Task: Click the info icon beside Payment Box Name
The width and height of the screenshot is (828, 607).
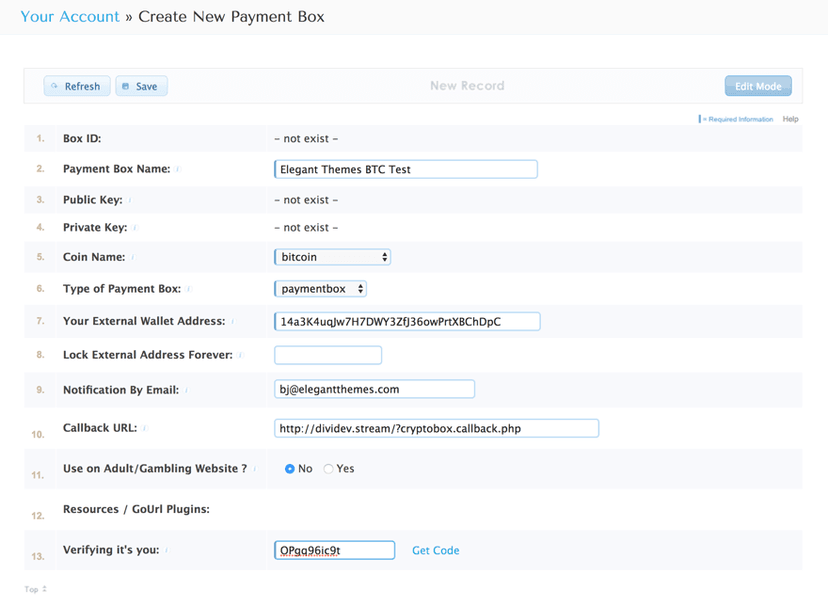Action: [x=178, y=168]
